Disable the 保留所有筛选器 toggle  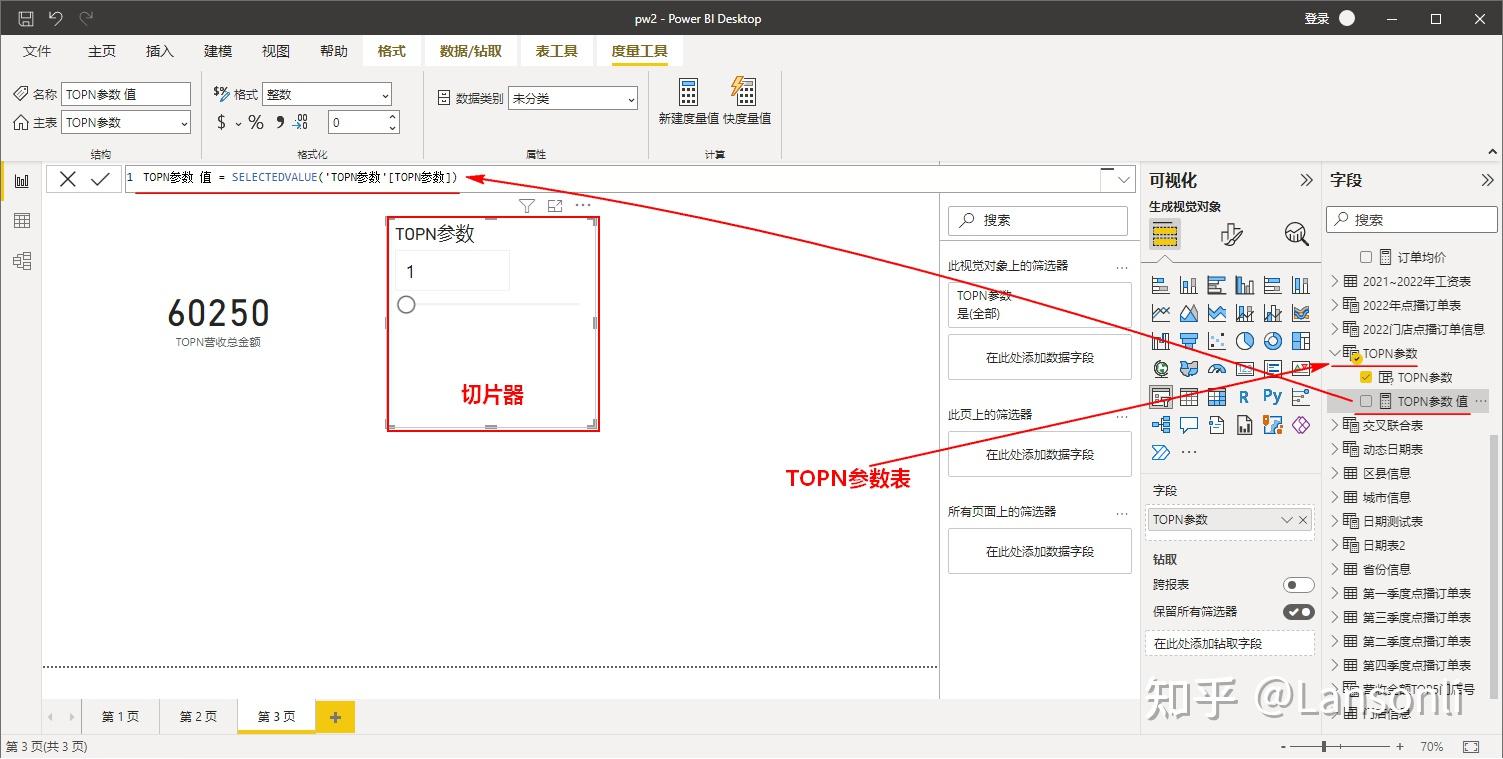tap(1297, 611)
